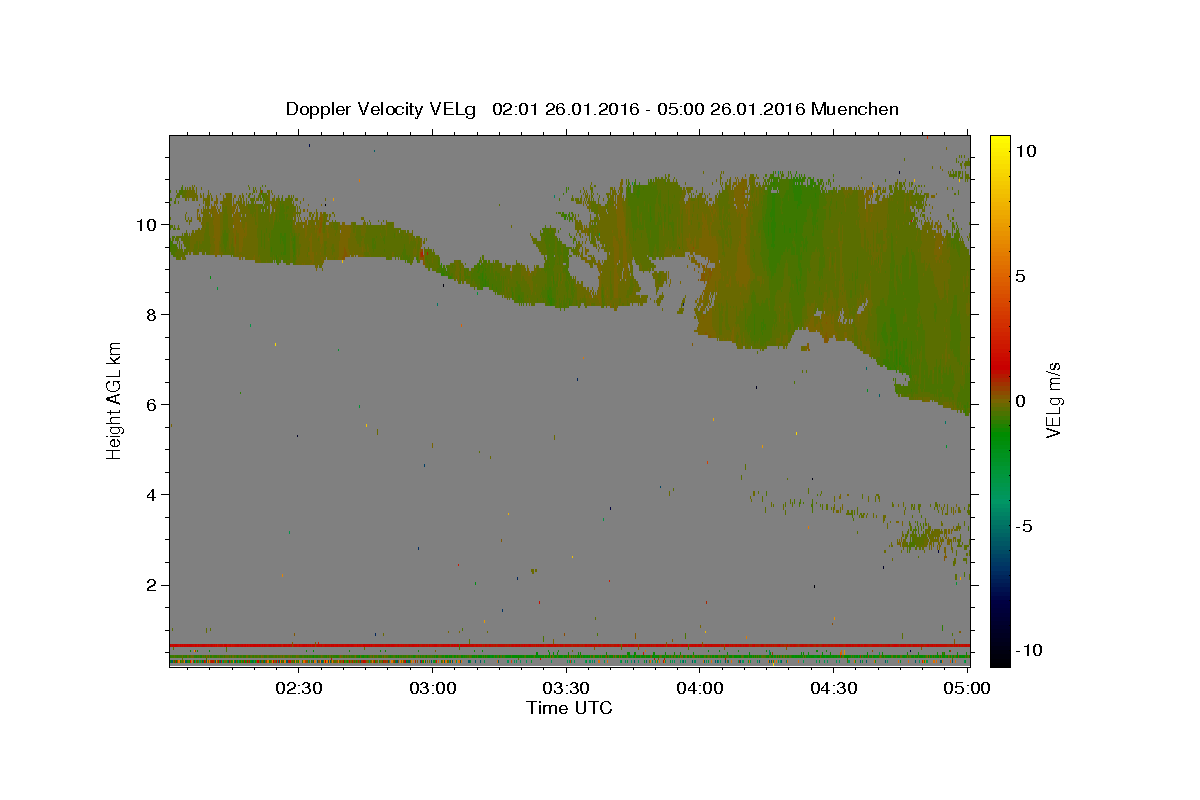Viewport: 1200px width, 800px height.
Task: Select the 03:30 time axis label
Action: click(x=566, y=688)
